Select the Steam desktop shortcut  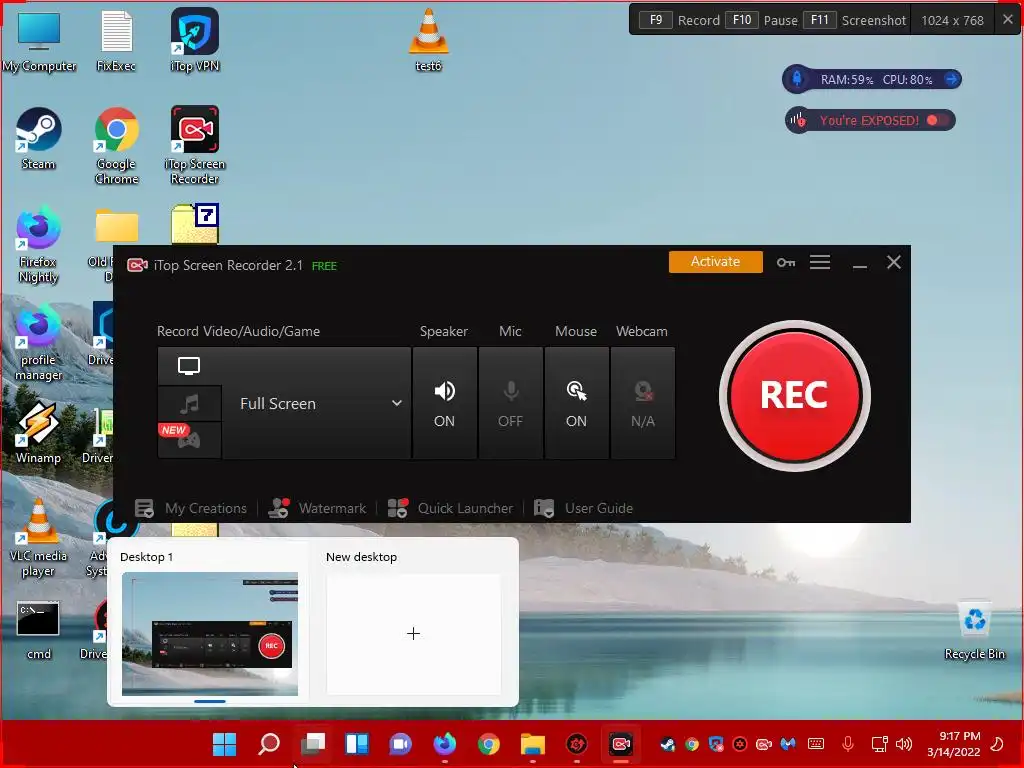coord(39,139)
